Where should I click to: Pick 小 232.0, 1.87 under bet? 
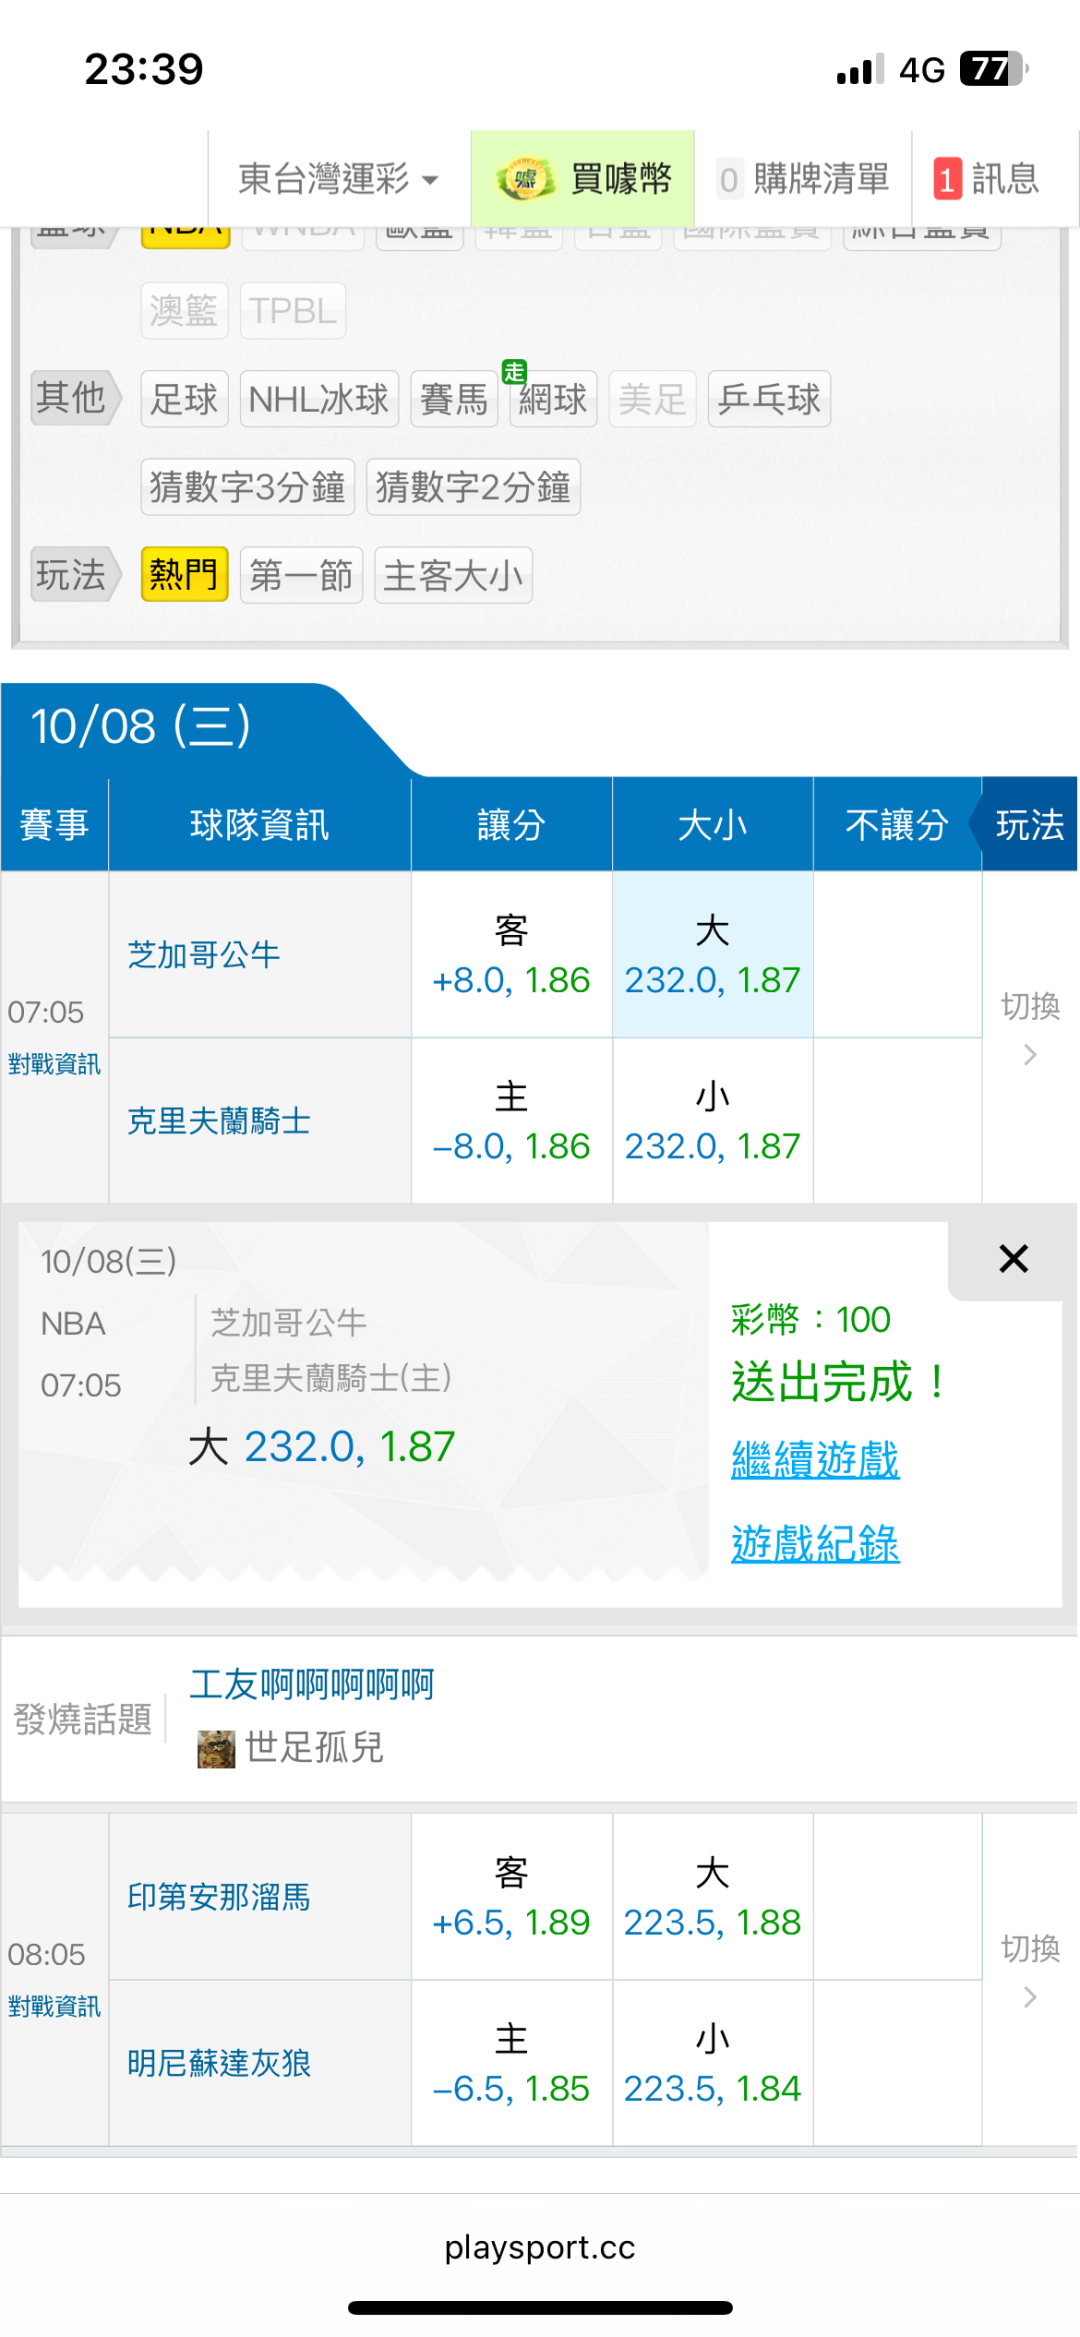click(712, 1121)
